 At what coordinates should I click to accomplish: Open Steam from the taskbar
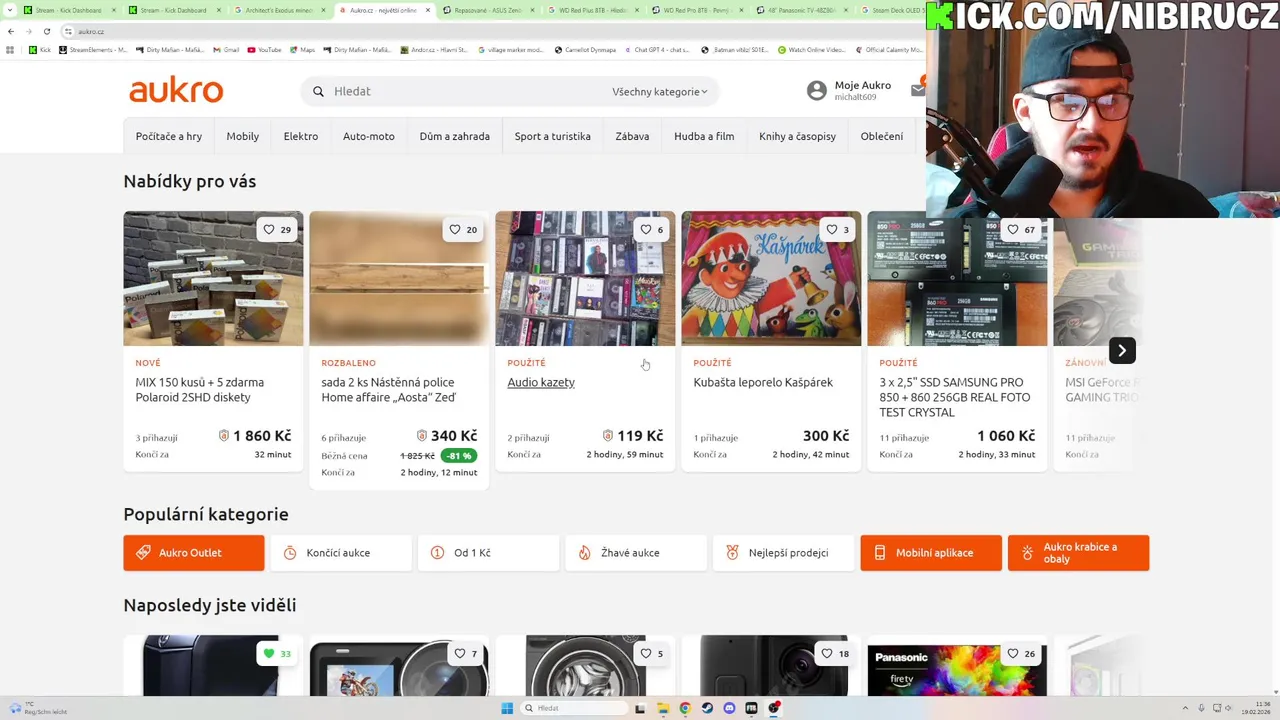[707, 708]
